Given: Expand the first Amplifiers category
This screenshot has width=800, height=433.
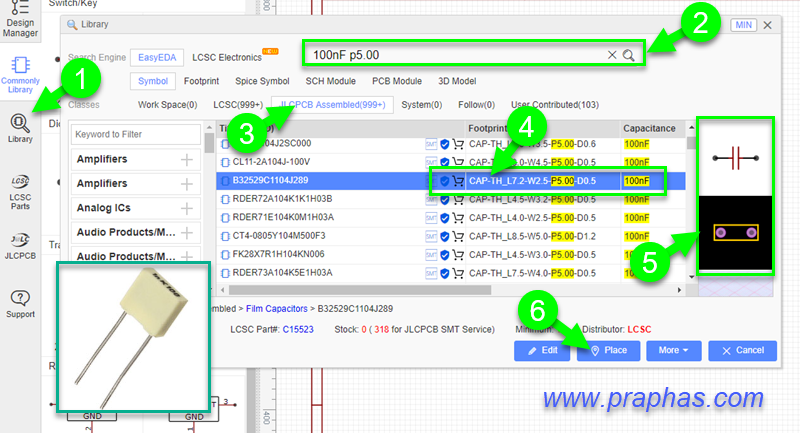Looking at the screenshot, I should [x=187, y=160].
